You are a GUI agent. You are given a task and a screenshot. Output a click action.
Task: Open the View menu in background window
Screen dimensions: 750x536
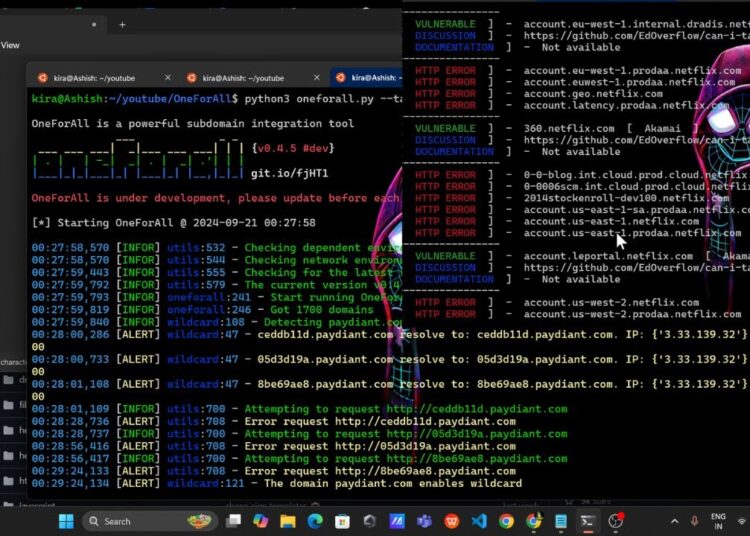pyautogui.click(x=10, y=45)
